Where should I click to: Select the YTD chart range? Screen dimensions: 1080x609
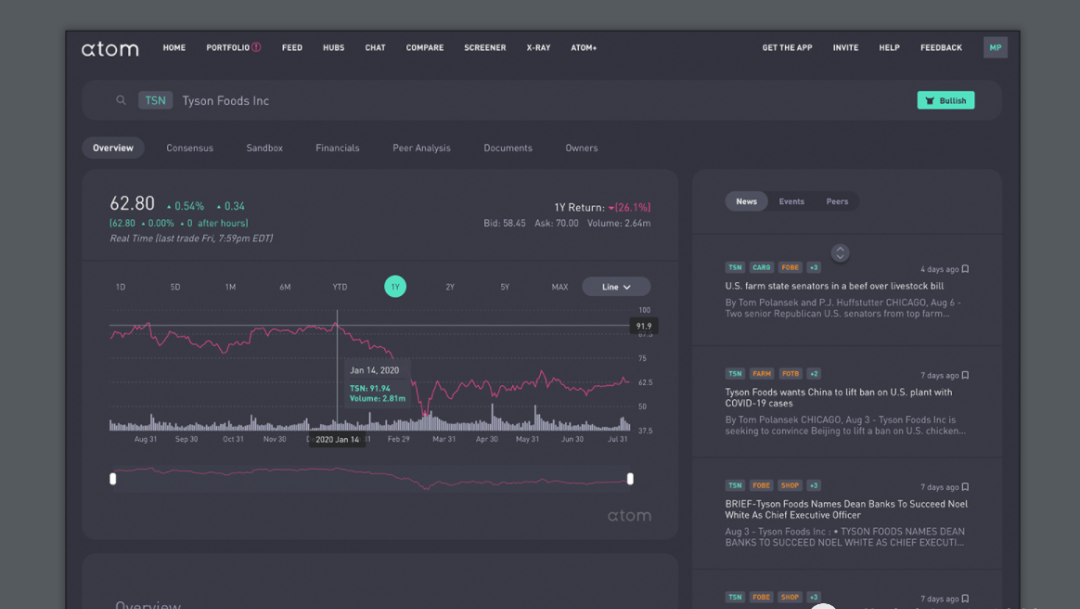click(340, 287)
